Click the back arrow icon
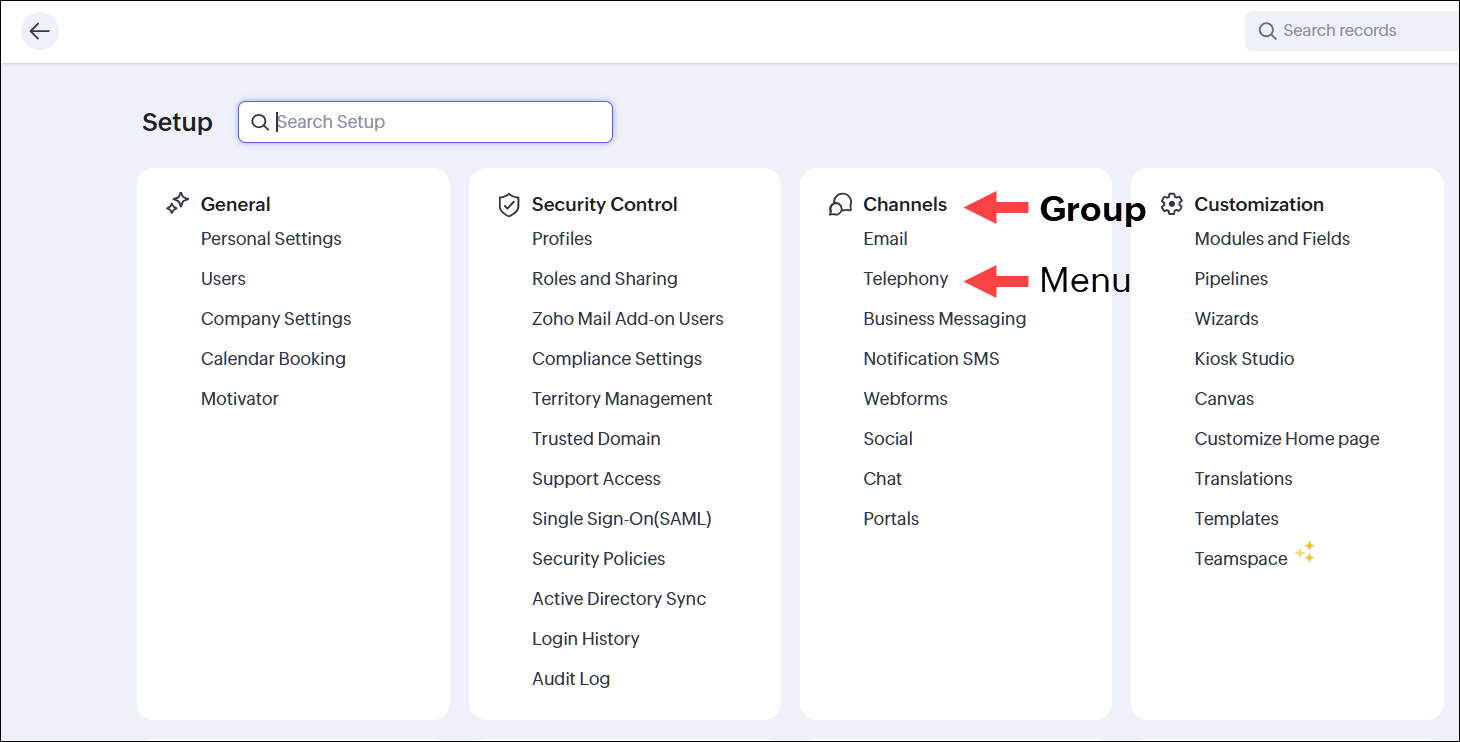 (40, 31)
